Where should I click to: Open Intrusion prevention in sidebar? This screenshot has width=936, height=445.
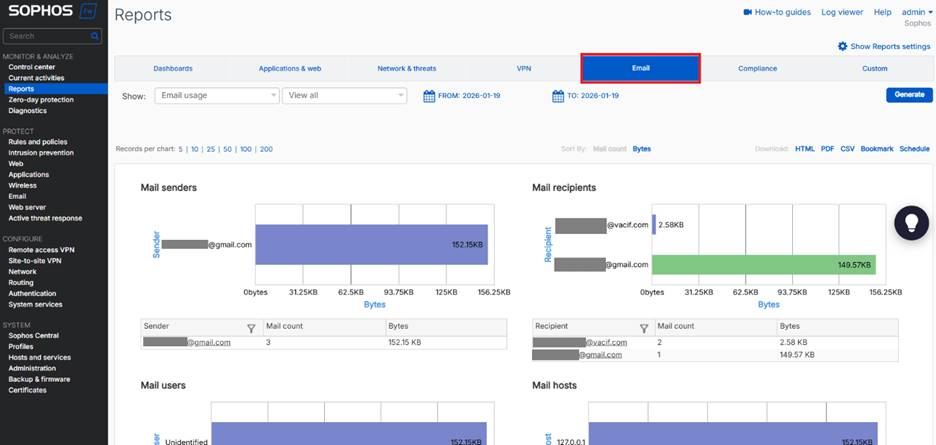tap(41, 153)
